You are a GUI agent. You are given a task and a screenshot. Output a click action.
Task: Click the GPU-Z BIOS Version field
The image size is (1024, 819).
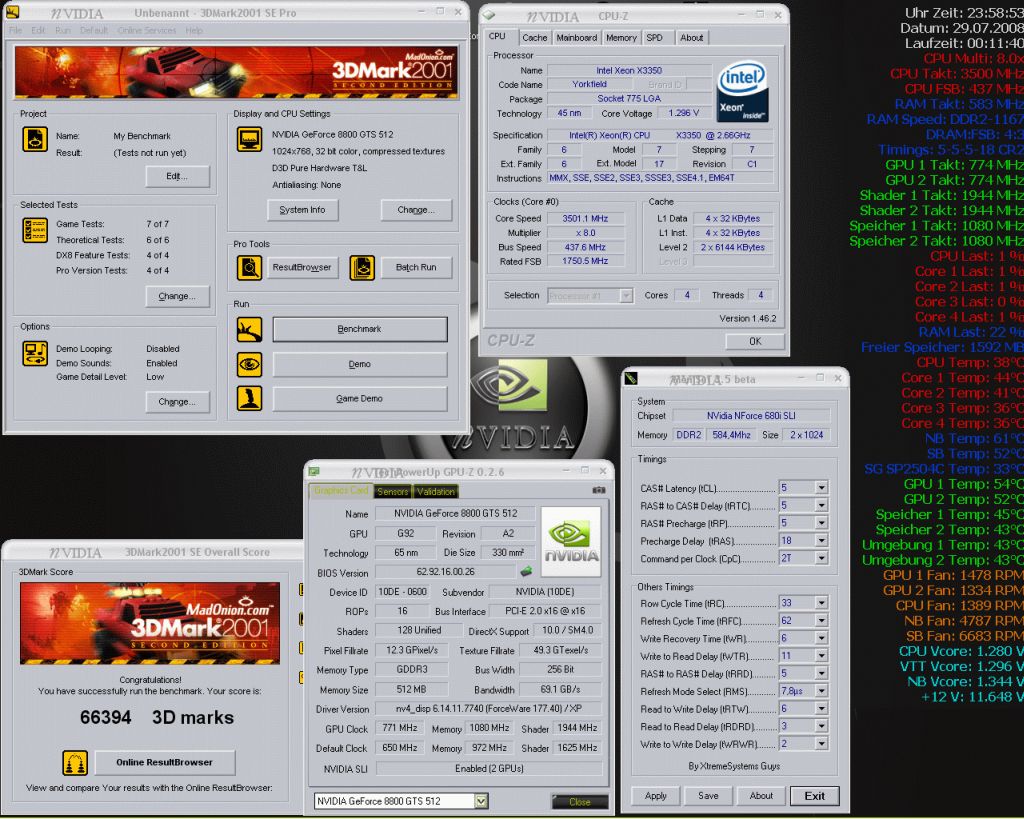pos(446,571)
